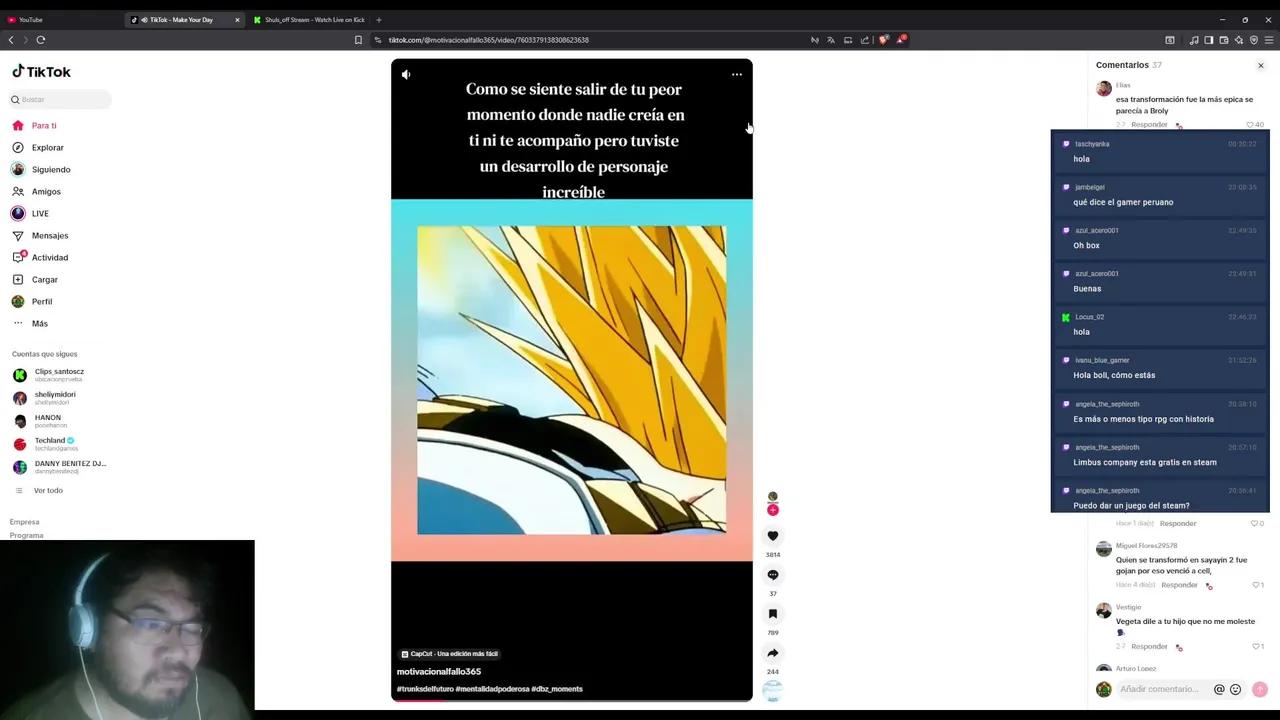The width and height of the screenshot is (1280, 720).
Task: Open motivacionalfallo365 creator name on video
Action: pos(439,672)
